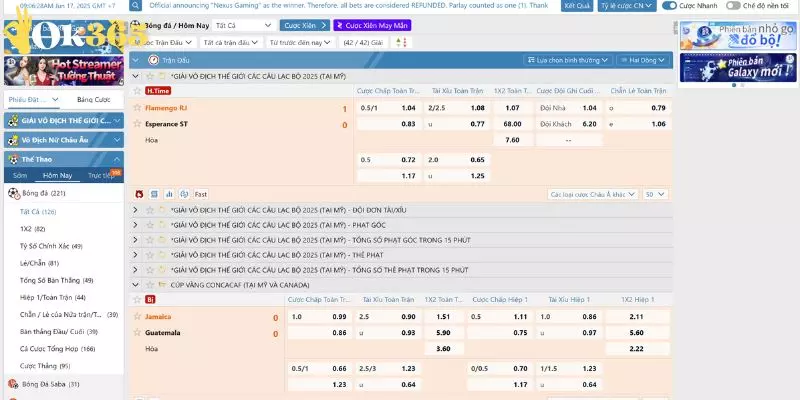Click the Bóng Đá Saba sport icon
800x400 pixels.
tap(12, 384)
